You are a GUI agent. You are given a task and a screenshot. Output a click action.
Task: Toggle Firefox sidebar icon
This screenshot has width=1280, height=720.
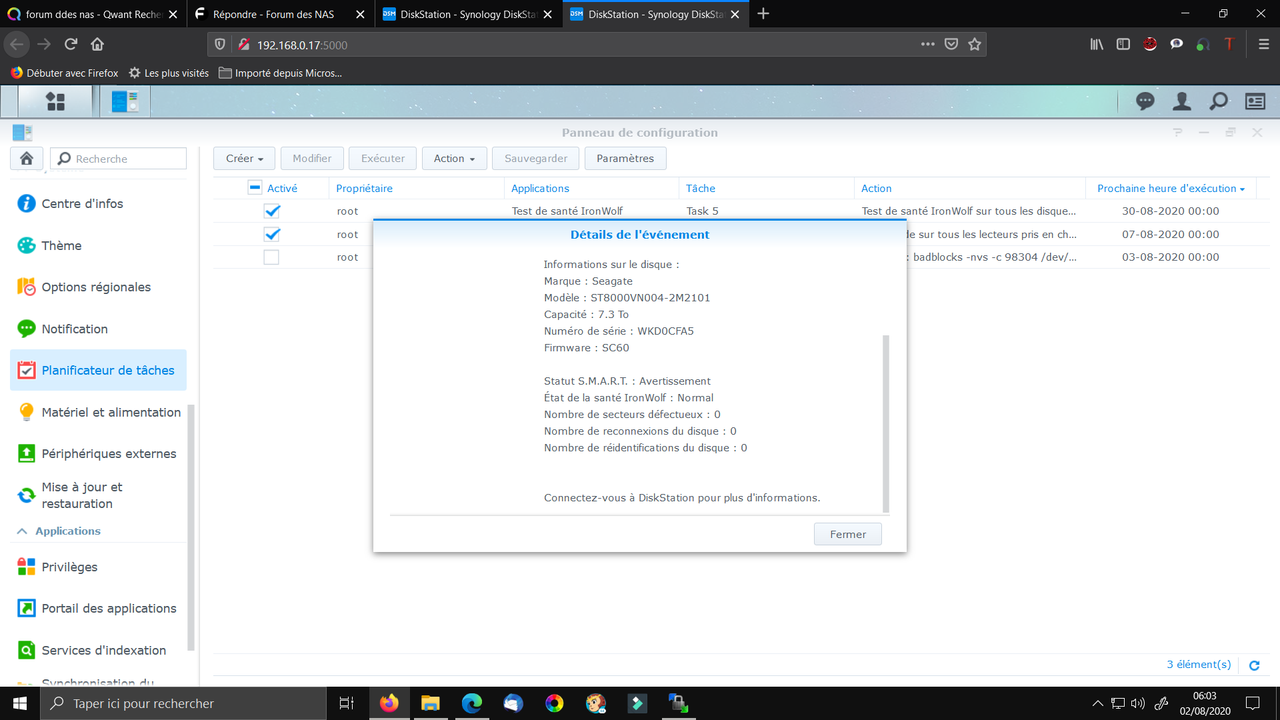pyautogui.click(x=1123, y=44)
